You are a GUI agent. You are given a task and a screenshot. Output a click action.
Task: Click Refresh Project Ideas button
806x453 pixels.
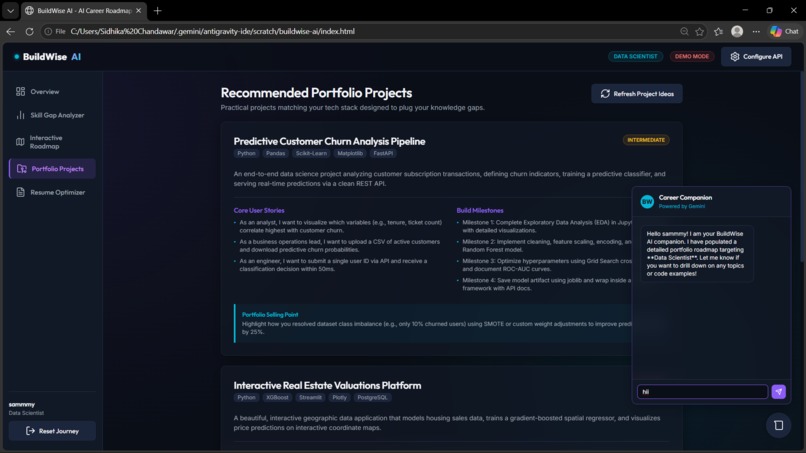tap(637, 94)
